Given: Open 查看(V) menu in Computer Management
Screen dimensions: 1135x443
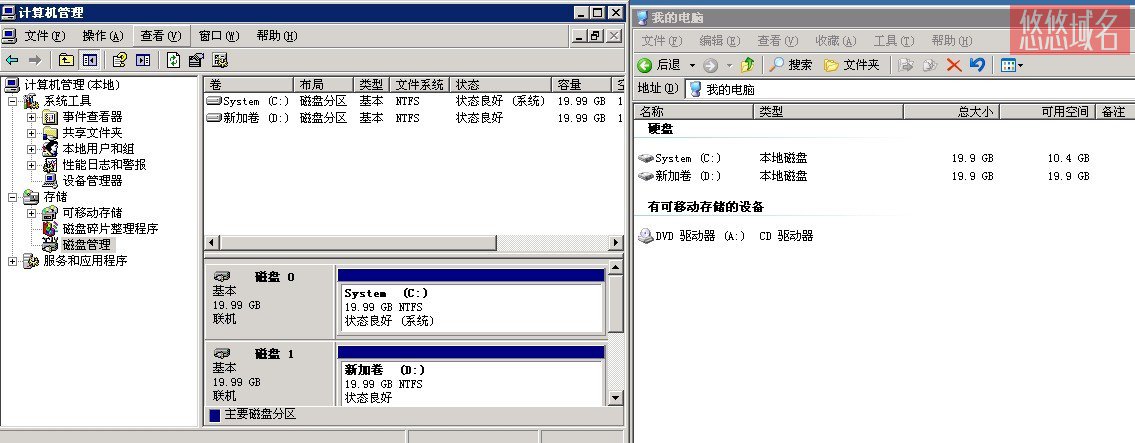Looking at the screenshot, I should pos(161,35).
